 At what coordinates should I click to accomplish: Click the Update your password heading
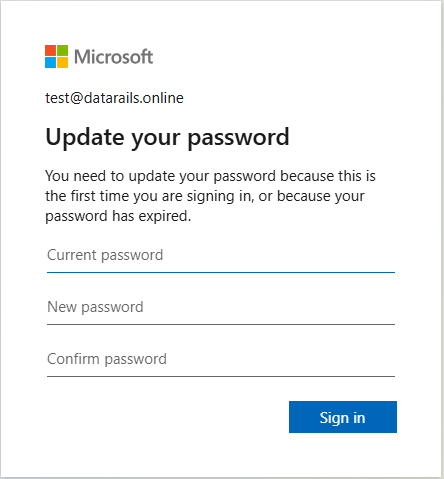[167, 137]
